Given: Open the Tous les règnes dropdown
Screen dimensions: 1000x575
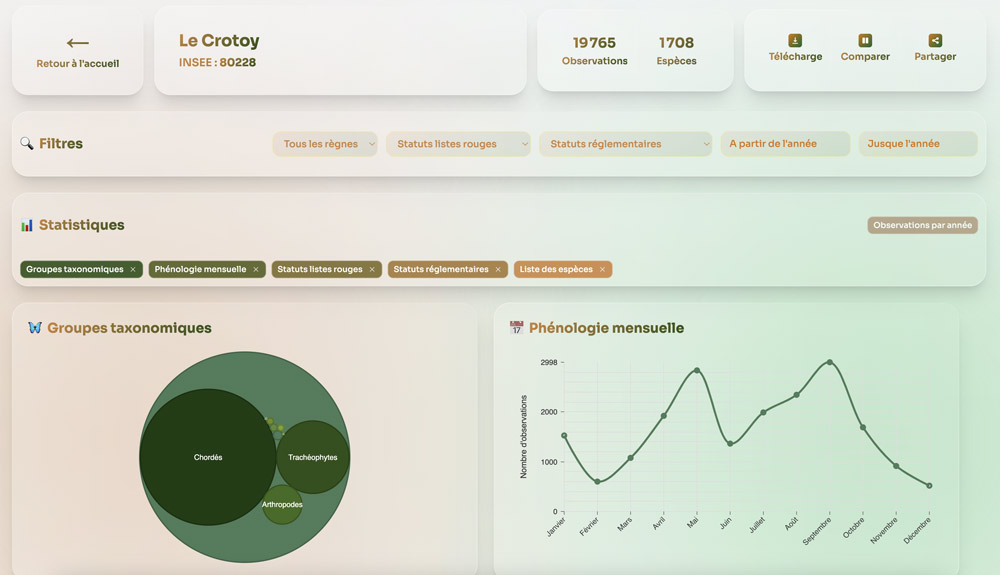Looking at the screenshot, I should tap(325, 144).
